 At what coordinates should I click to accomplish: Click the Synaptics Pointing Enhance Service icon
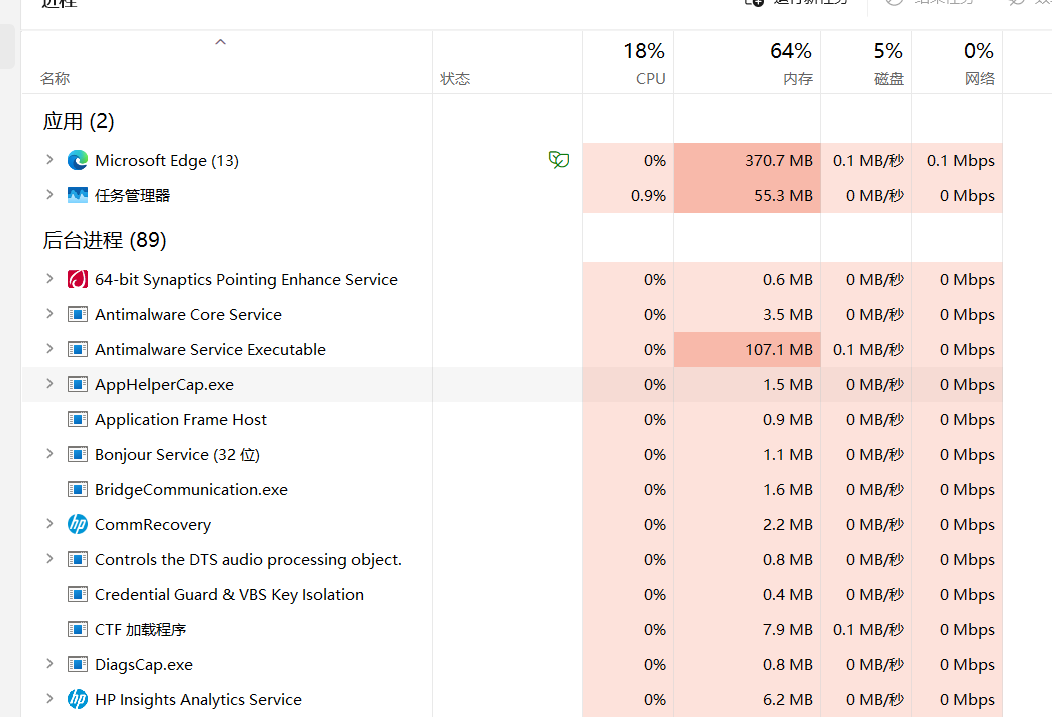[x=78, y=279]
